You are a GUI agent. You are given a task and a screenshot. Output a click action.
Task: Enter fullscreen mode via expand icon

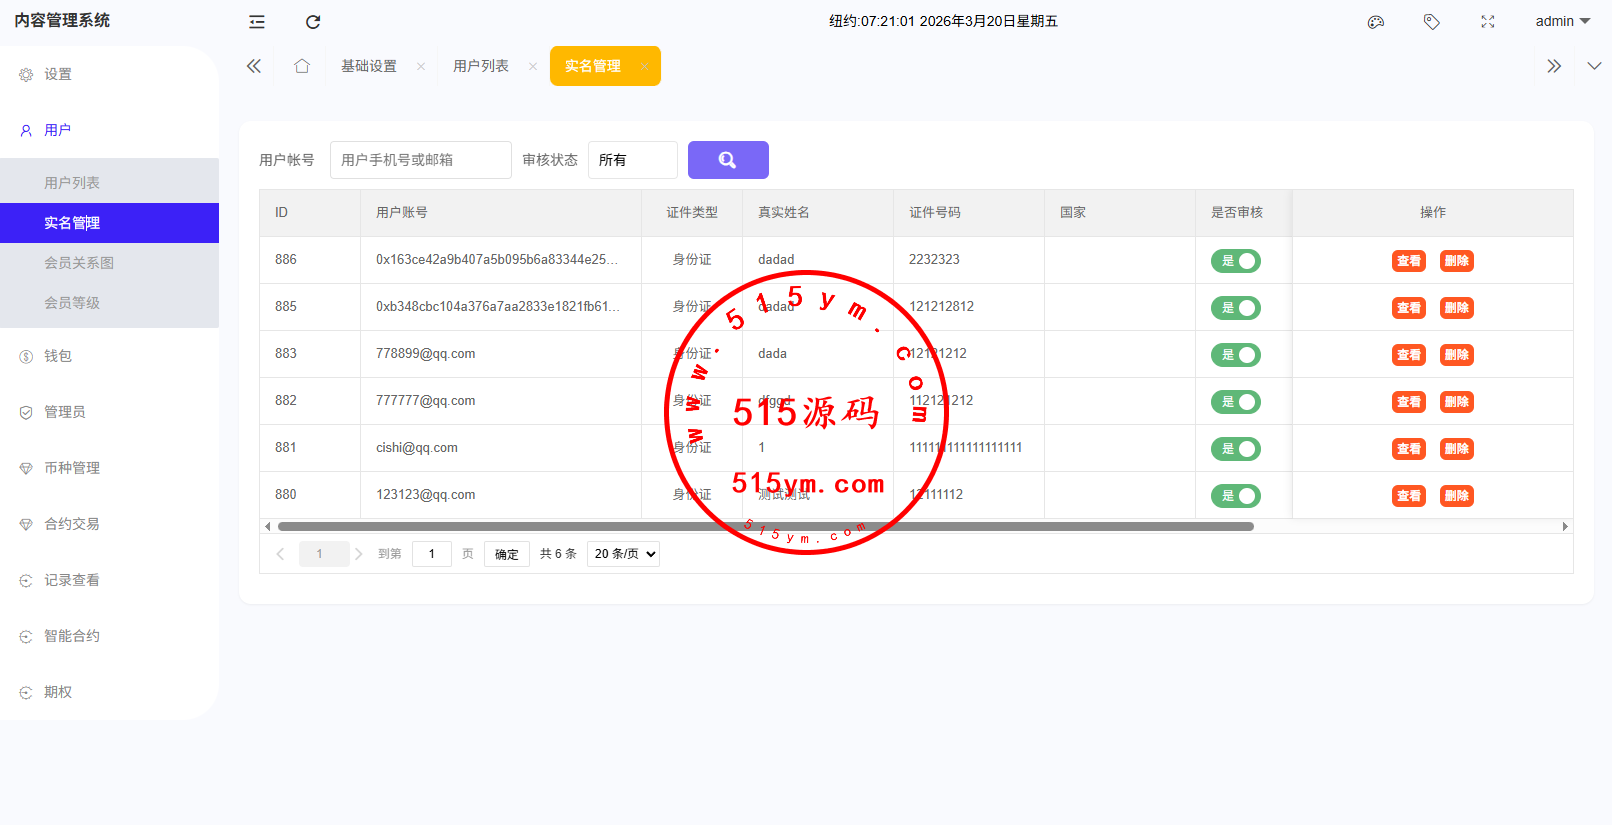click(x=1488, y=22)
